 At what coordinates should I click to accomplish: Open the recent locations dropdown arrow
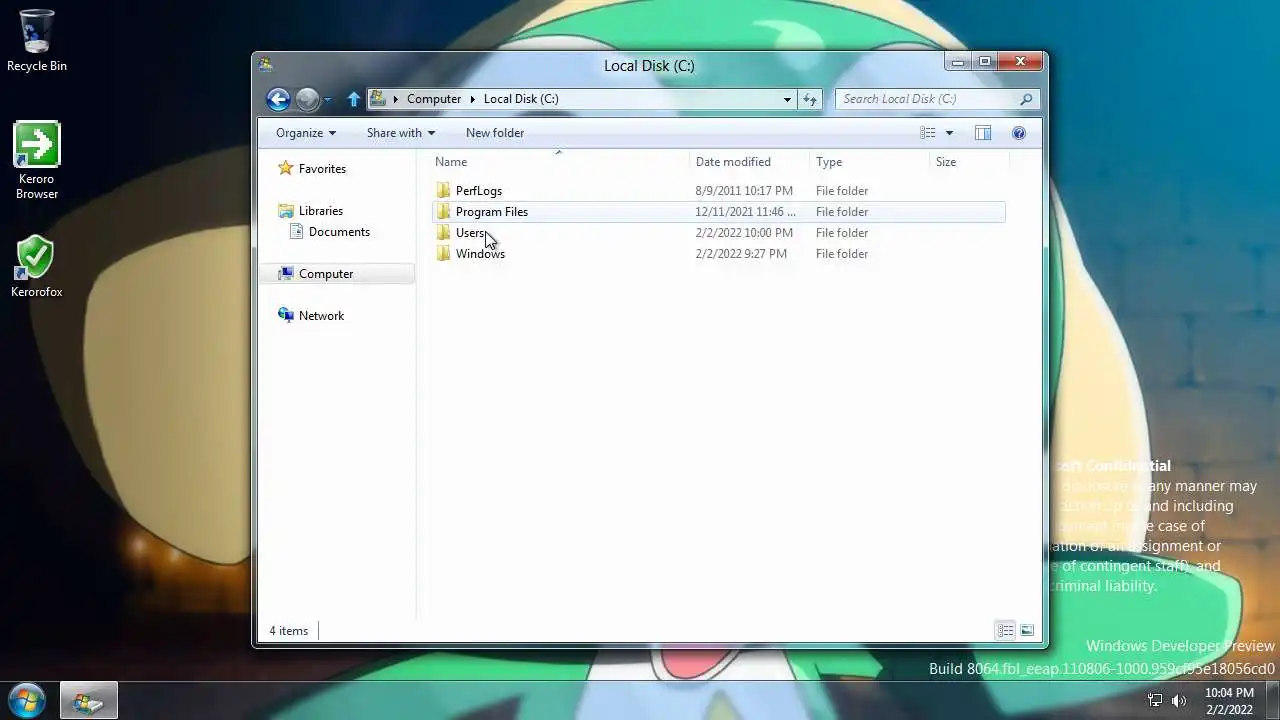tap(327, 100)
